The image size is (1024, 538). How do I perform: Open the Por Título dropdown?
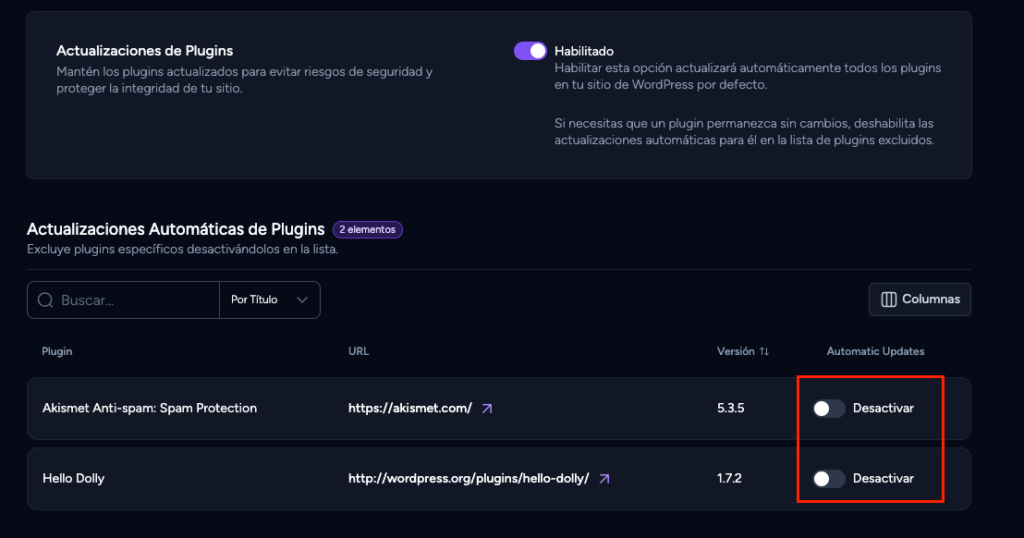click(x=270, y=300)
